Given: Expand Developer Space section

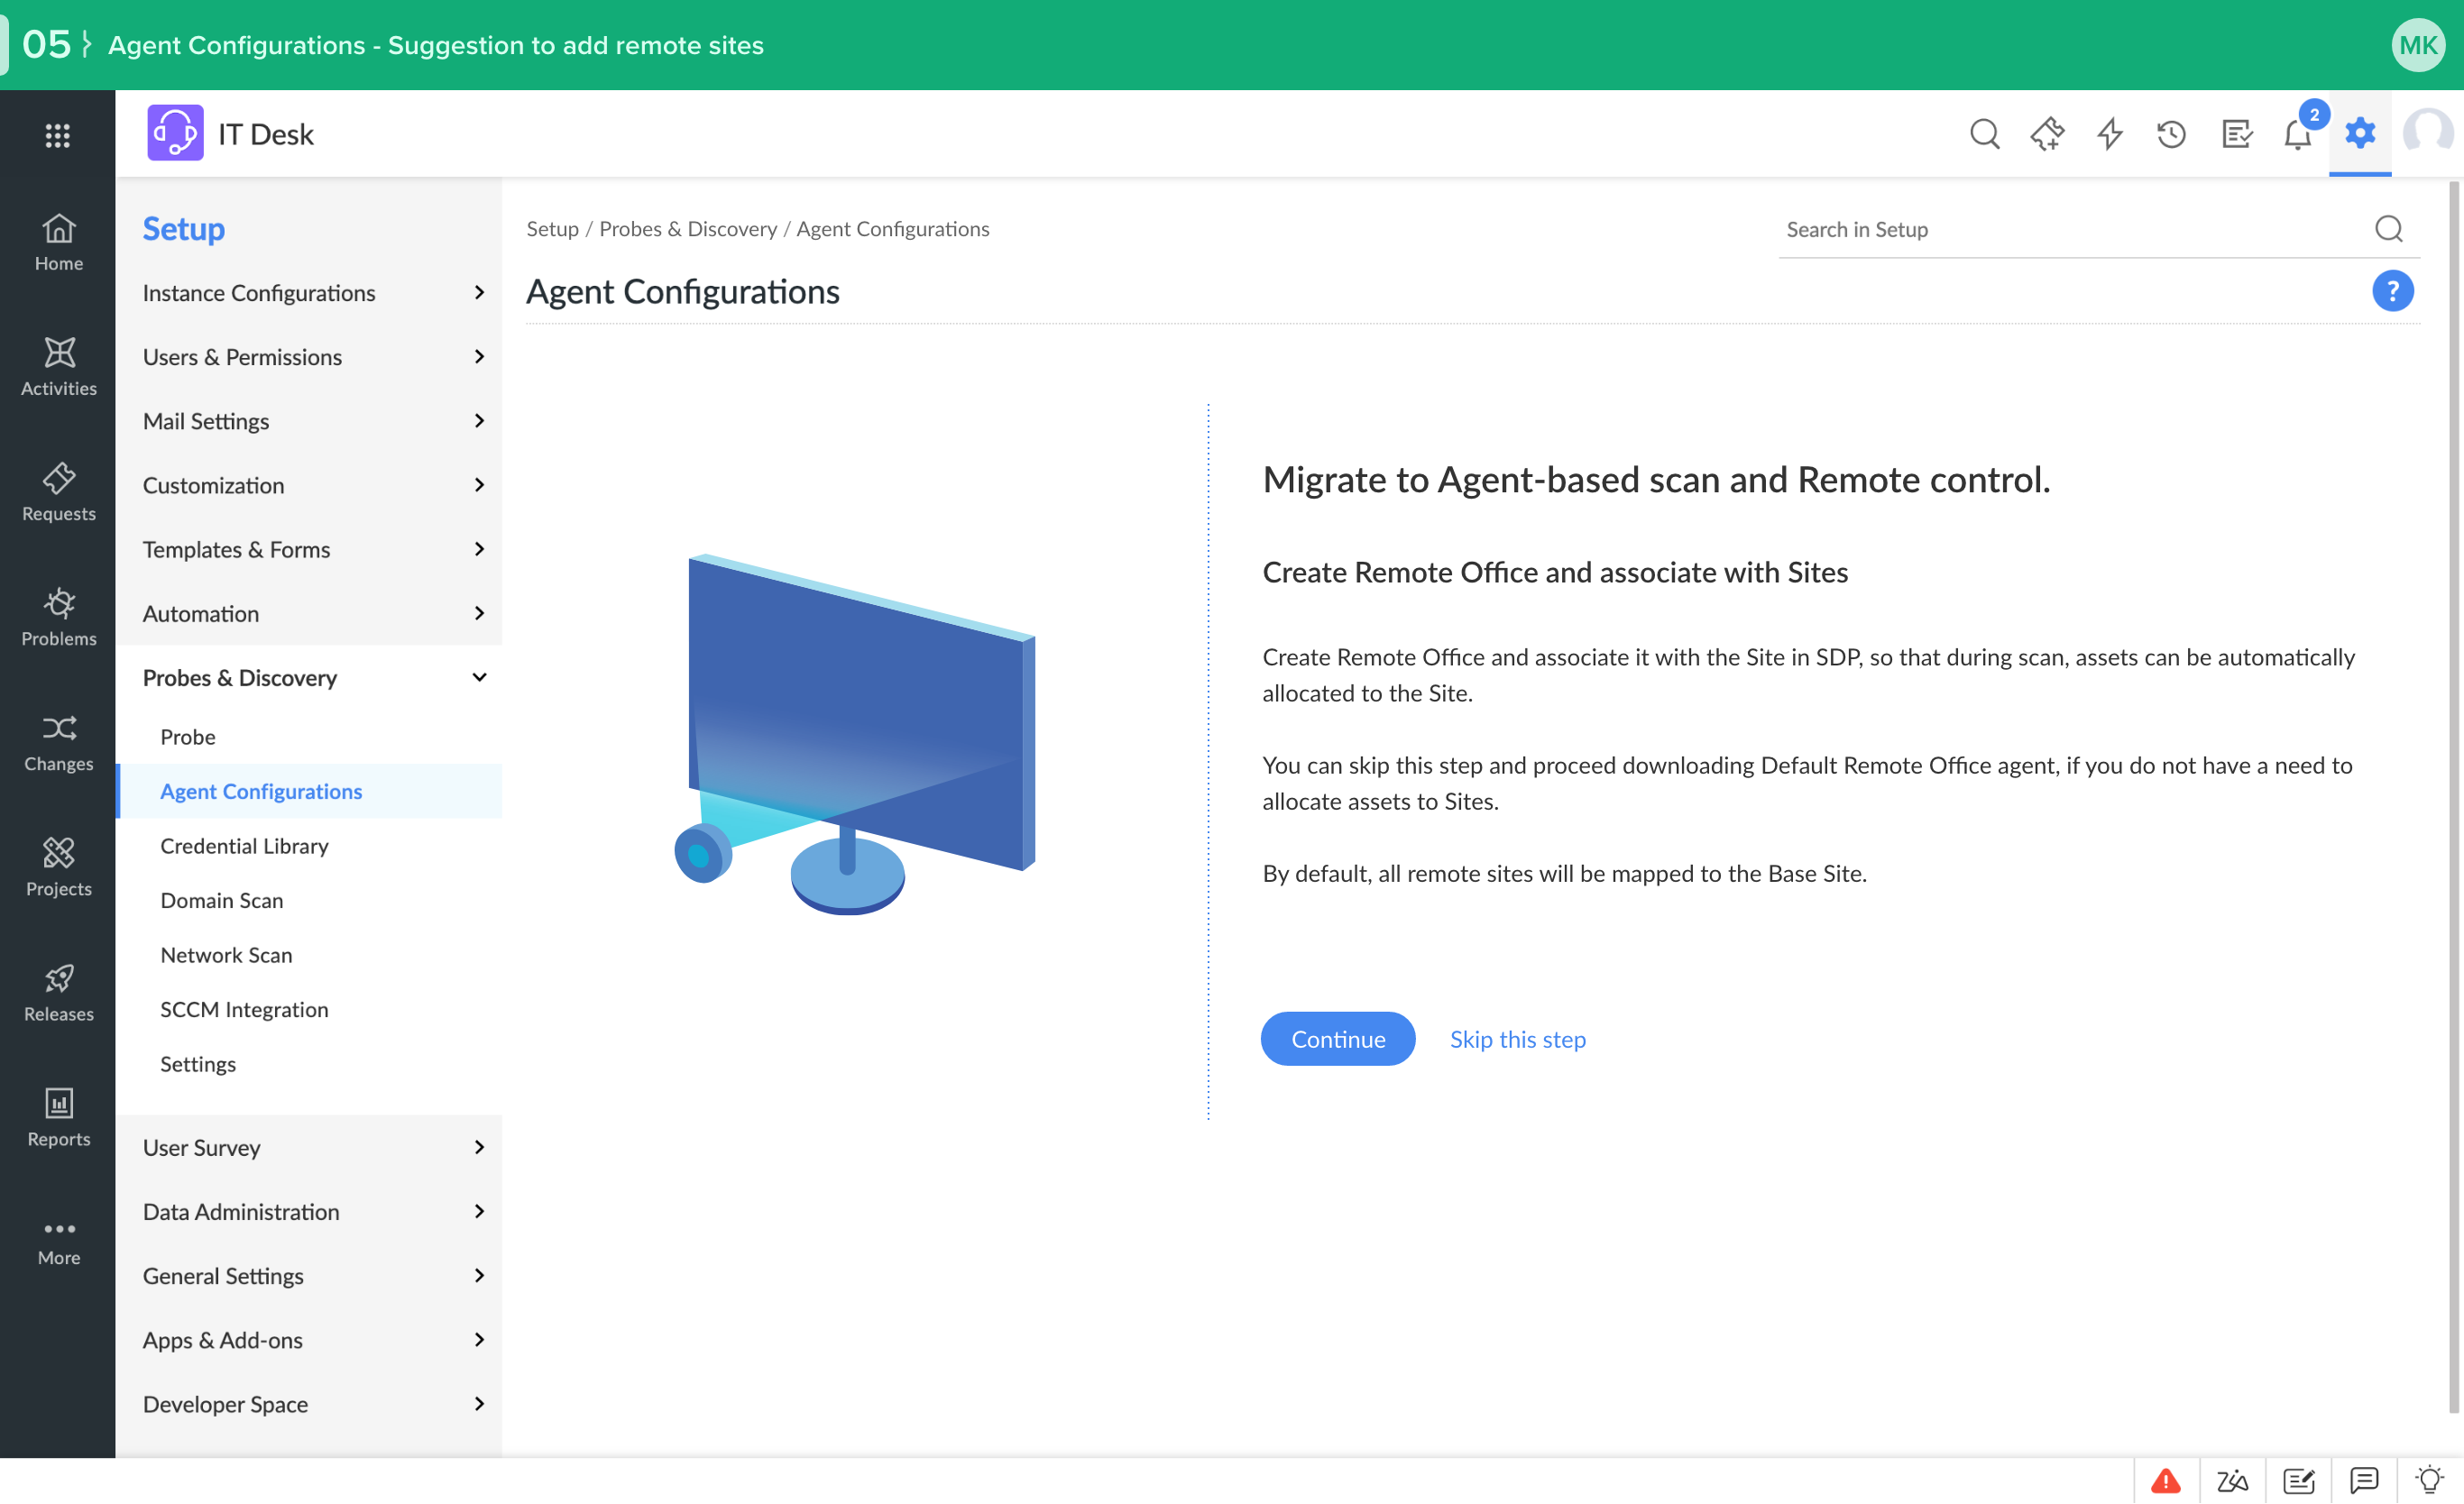Looking at the screenshot, I should (309, 1404).
